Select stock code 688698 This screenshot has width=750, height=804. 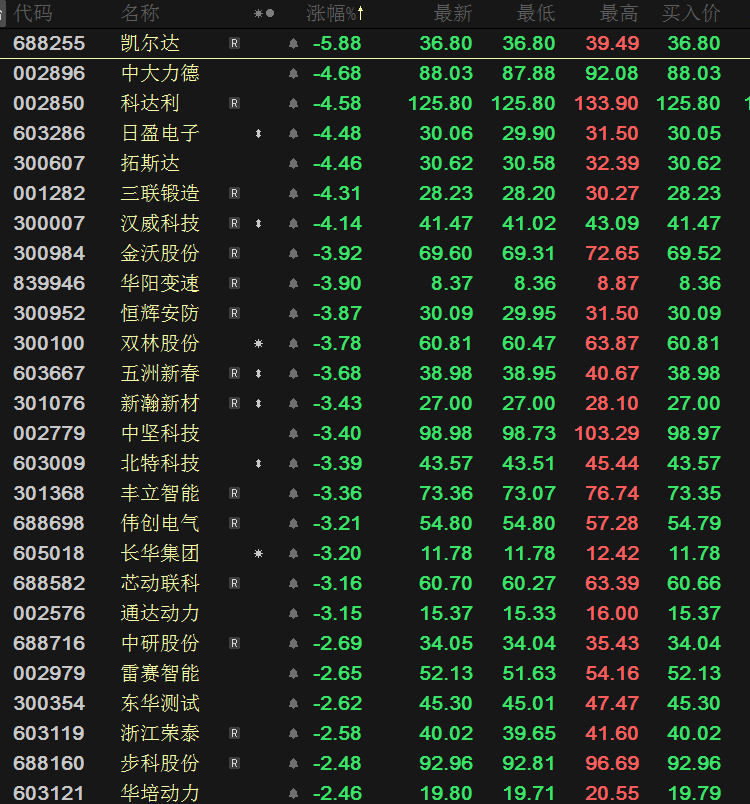(49, 524)
